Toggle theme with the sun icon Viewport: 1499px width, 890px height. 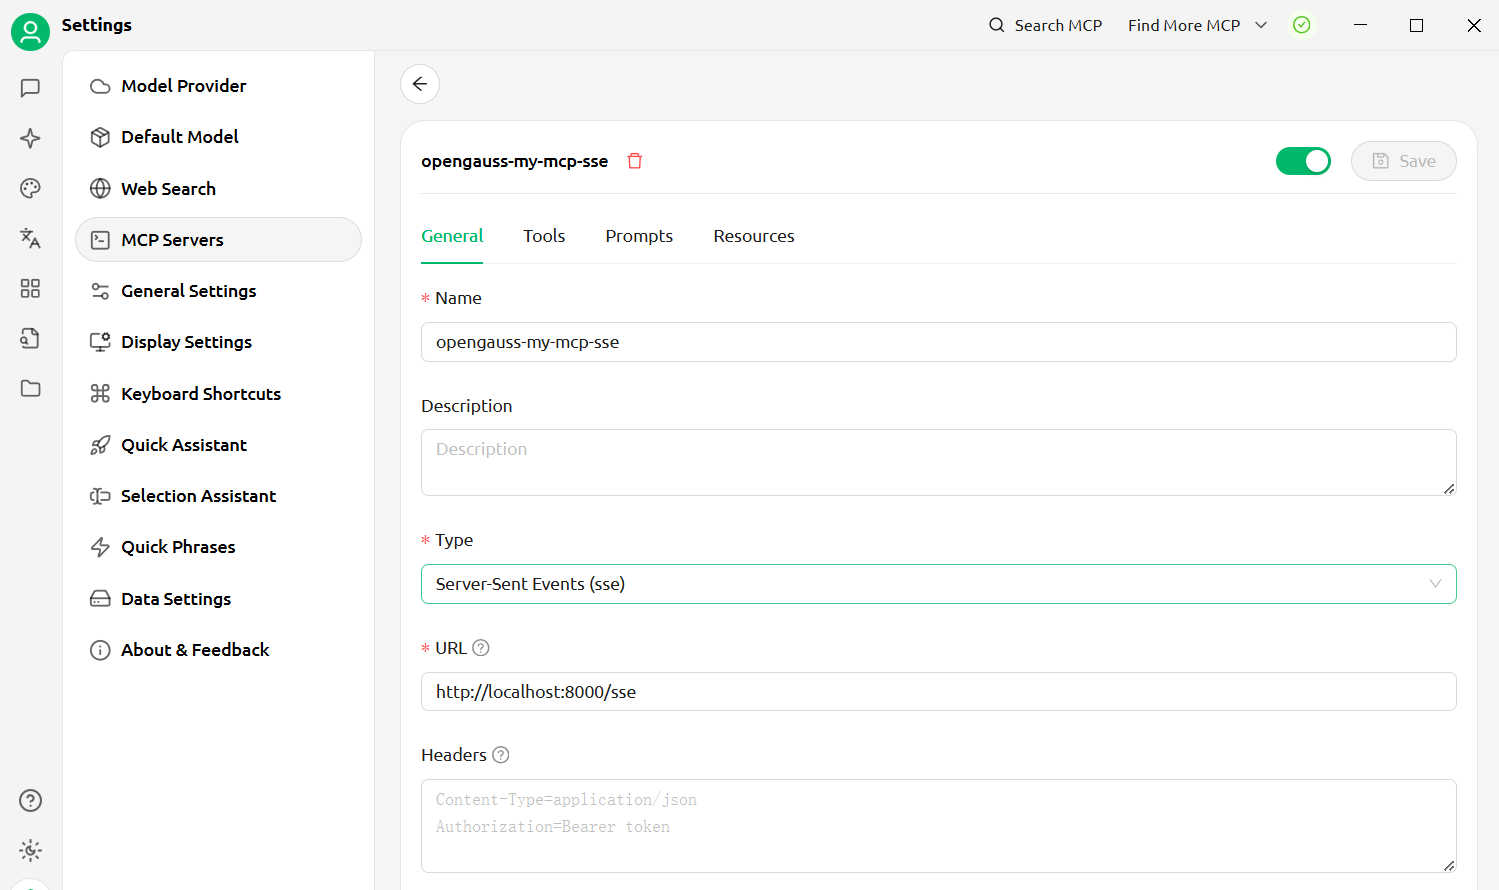pos(30,850)
